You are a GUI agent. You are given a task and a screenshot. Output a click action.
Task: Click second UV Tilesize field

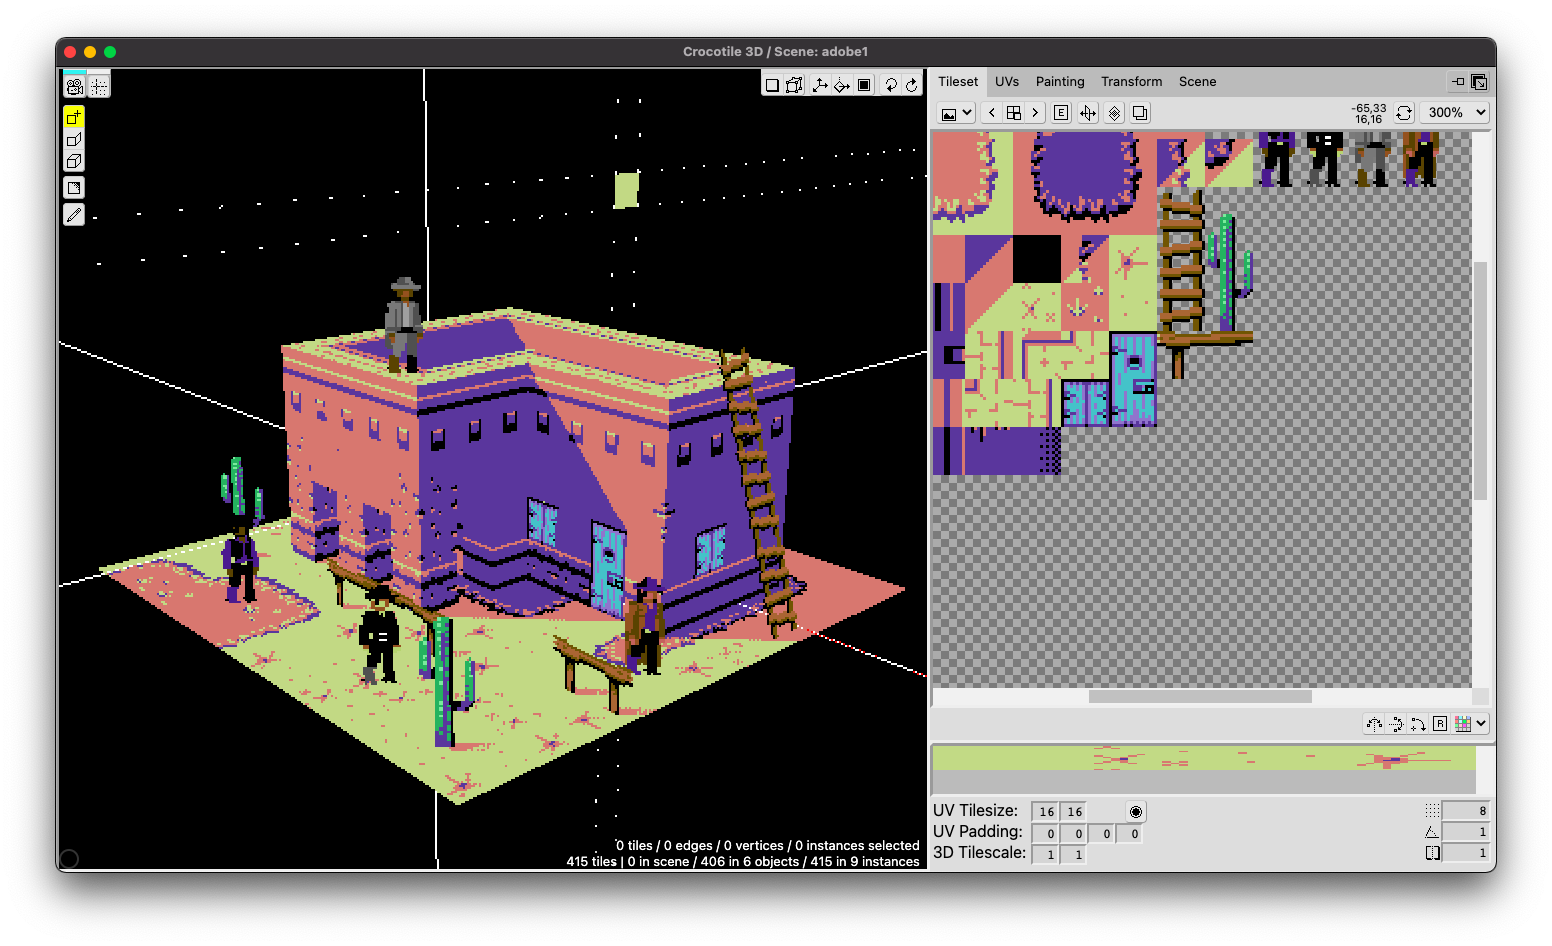pos(1073,812)
